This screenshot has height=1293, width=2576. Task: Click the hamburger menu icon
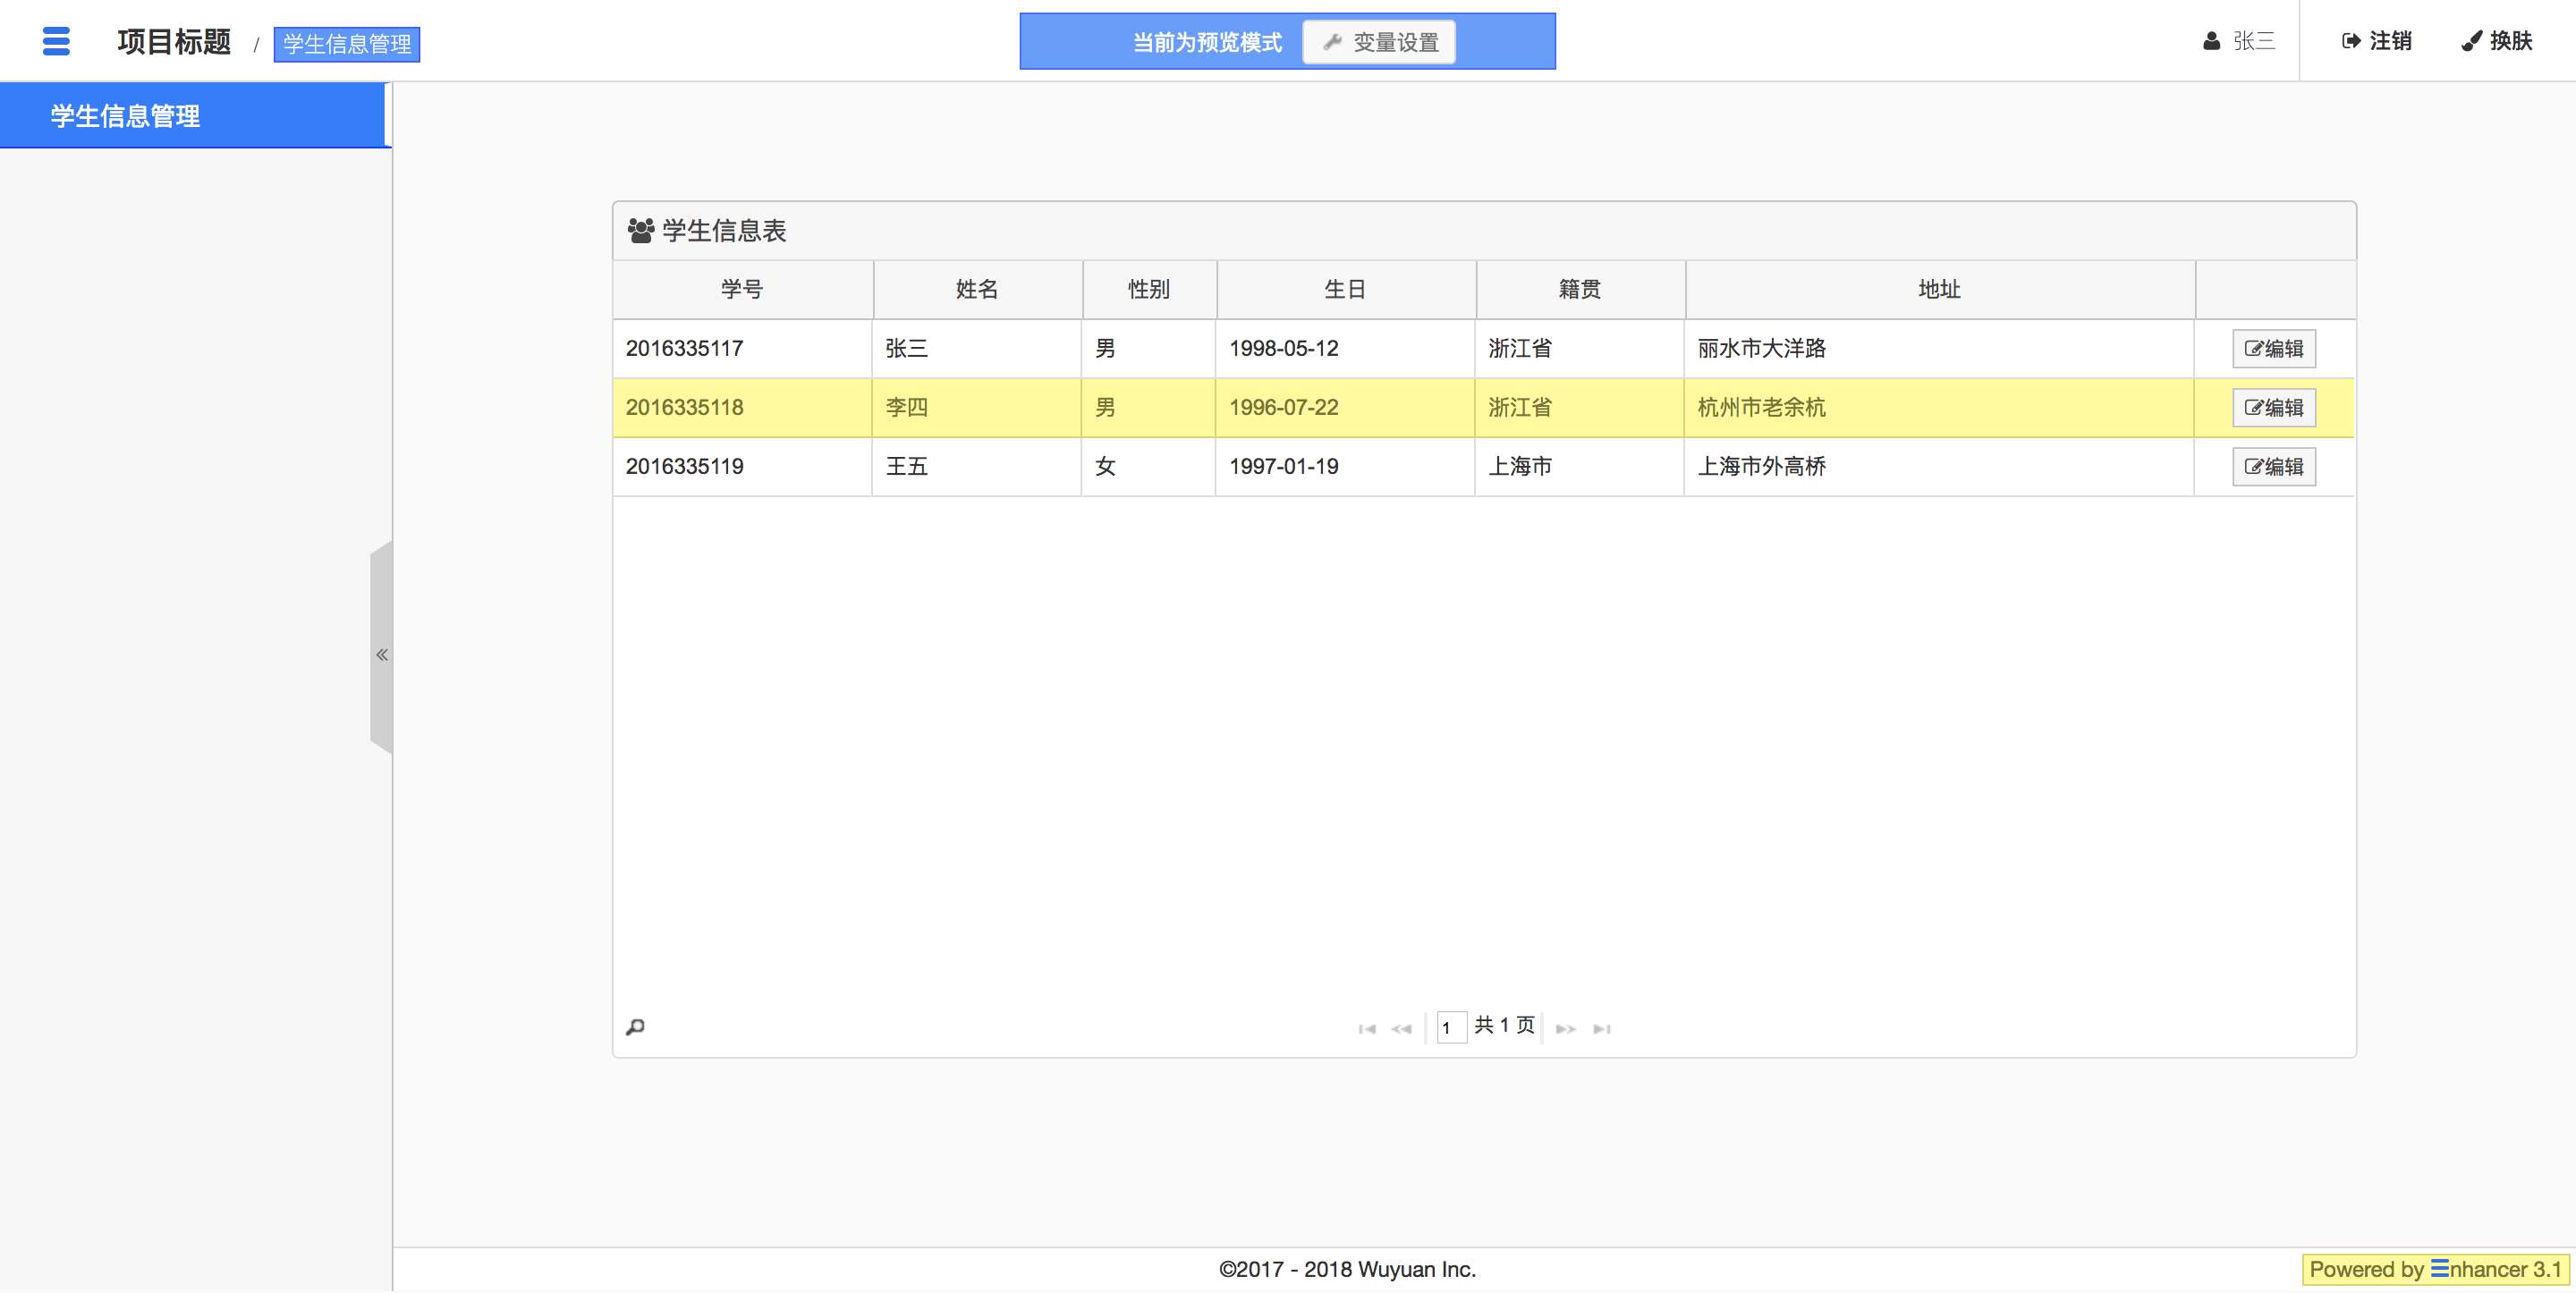[56, 41]
